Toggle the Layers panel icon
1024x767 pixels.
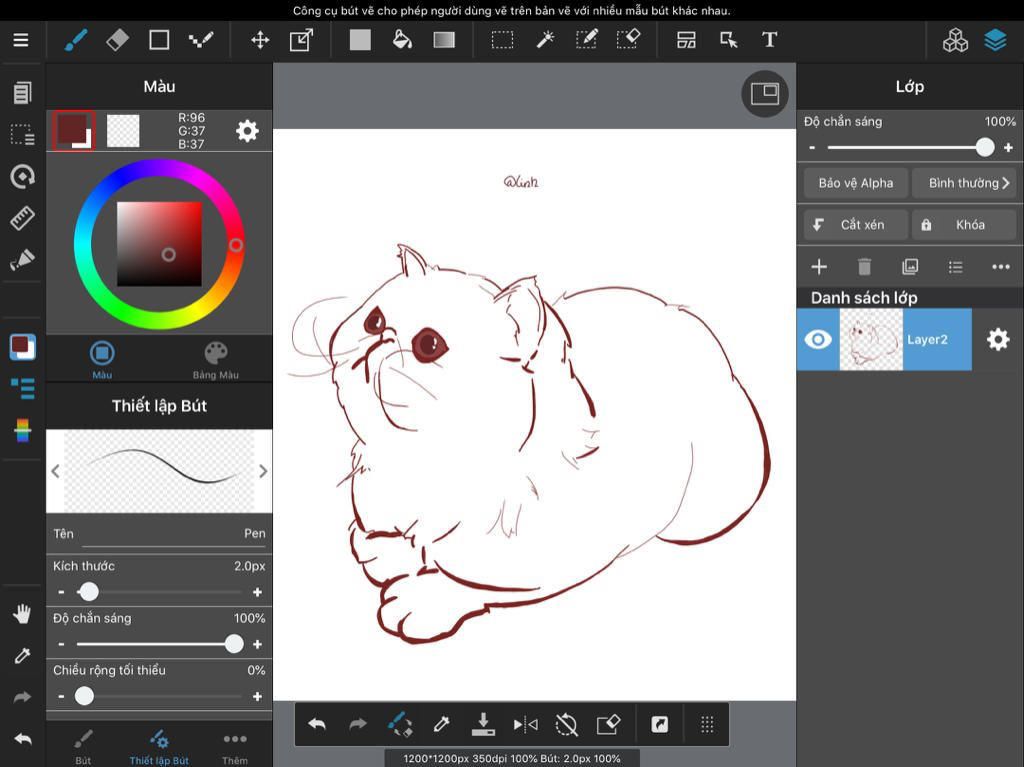[x=995, y=40]
